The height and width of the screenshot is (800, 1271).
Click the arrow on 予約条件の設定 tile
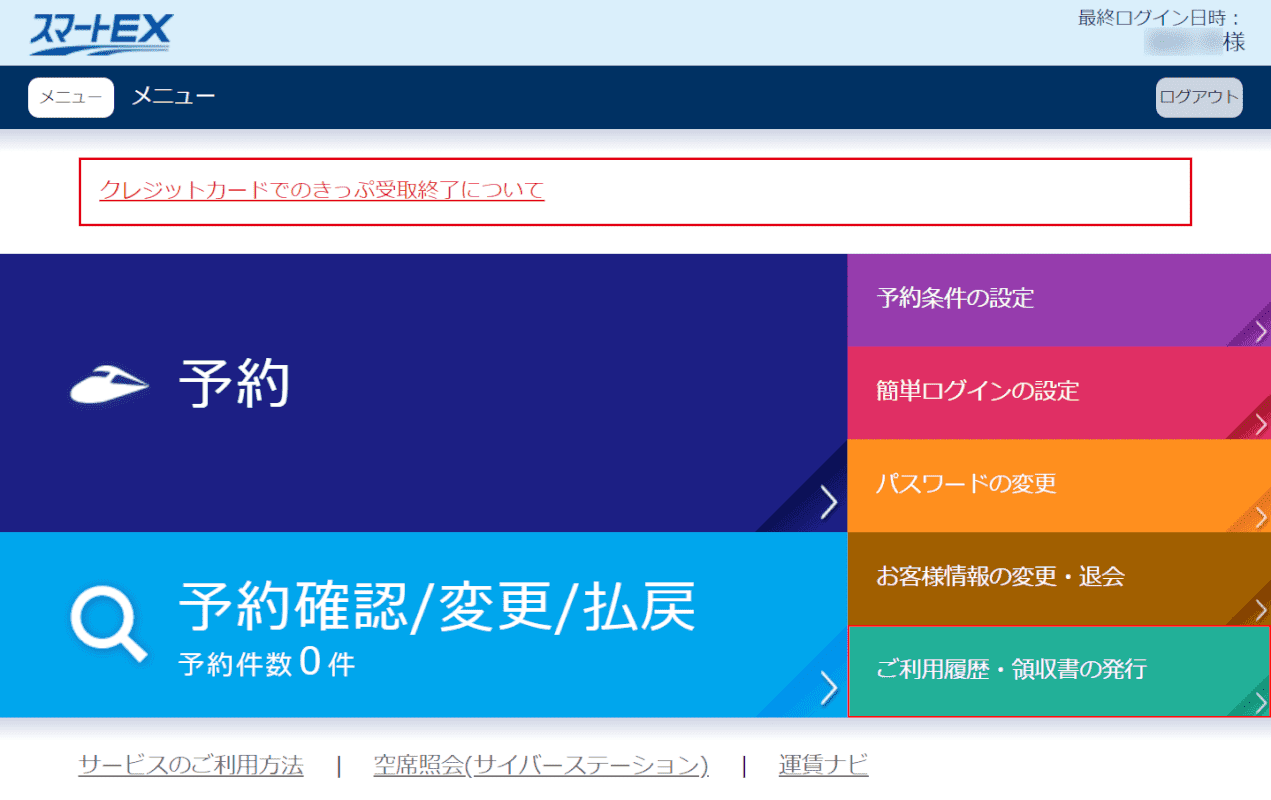click(x=1261, y=332)
